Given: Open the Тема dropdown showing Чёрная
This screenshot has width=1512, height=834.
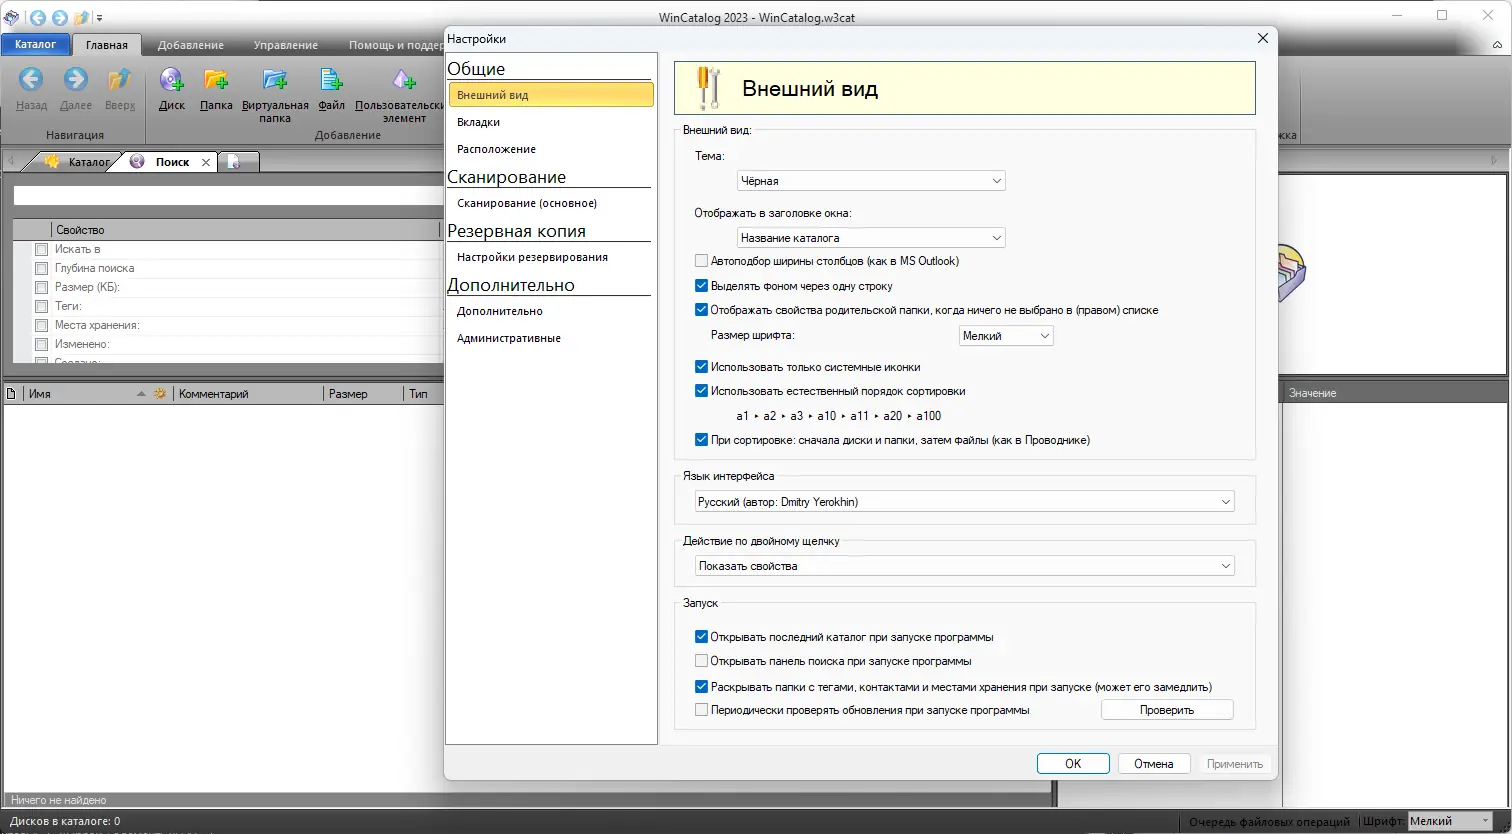Looking at the screenshot, I should click(870, 181).
